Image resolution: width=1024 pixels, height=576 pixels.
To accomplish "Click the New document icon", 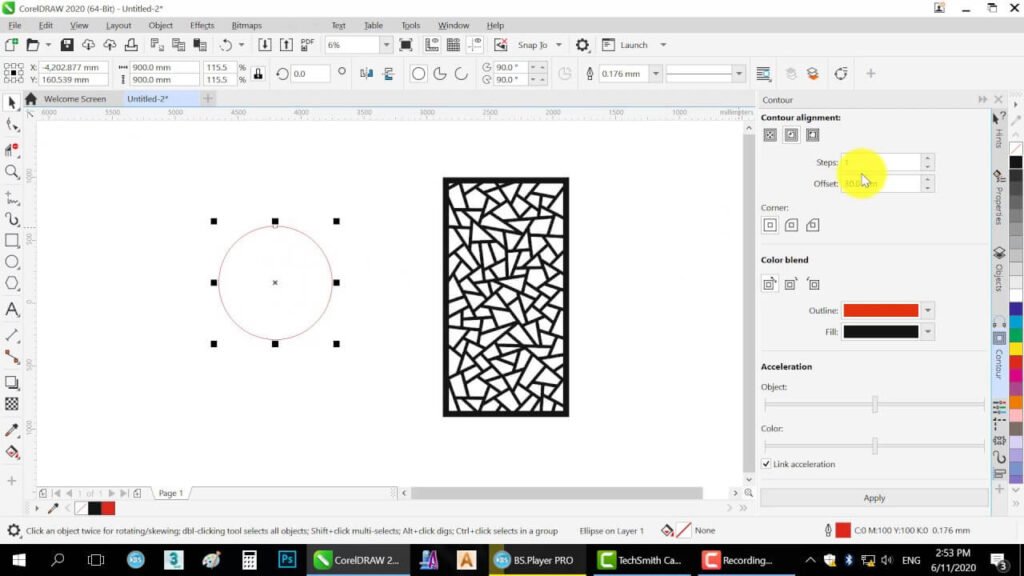I will [x=11, y=45].
